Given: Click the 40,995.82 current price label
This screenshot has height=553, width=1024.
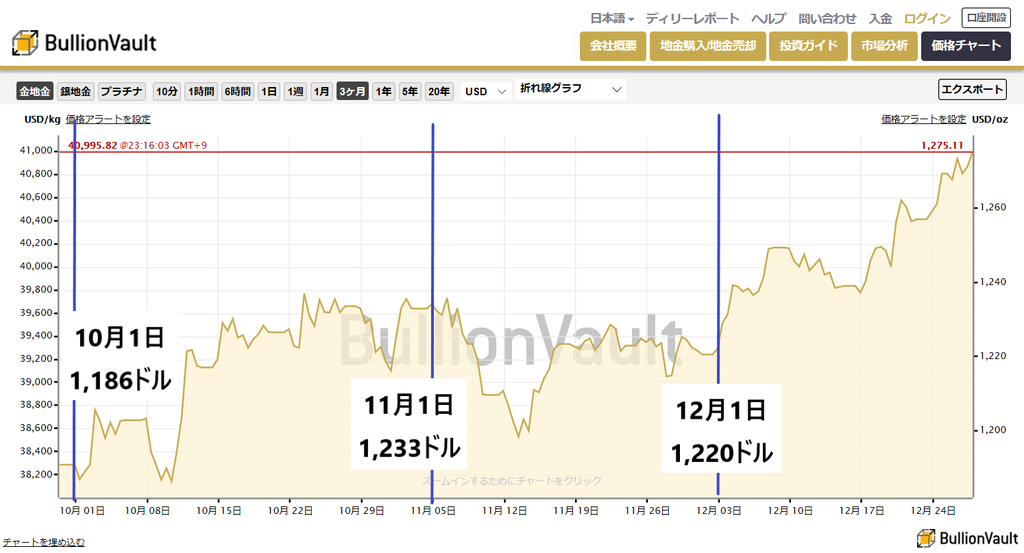Looking at the screenshot, I should click(x=92, y=145).
